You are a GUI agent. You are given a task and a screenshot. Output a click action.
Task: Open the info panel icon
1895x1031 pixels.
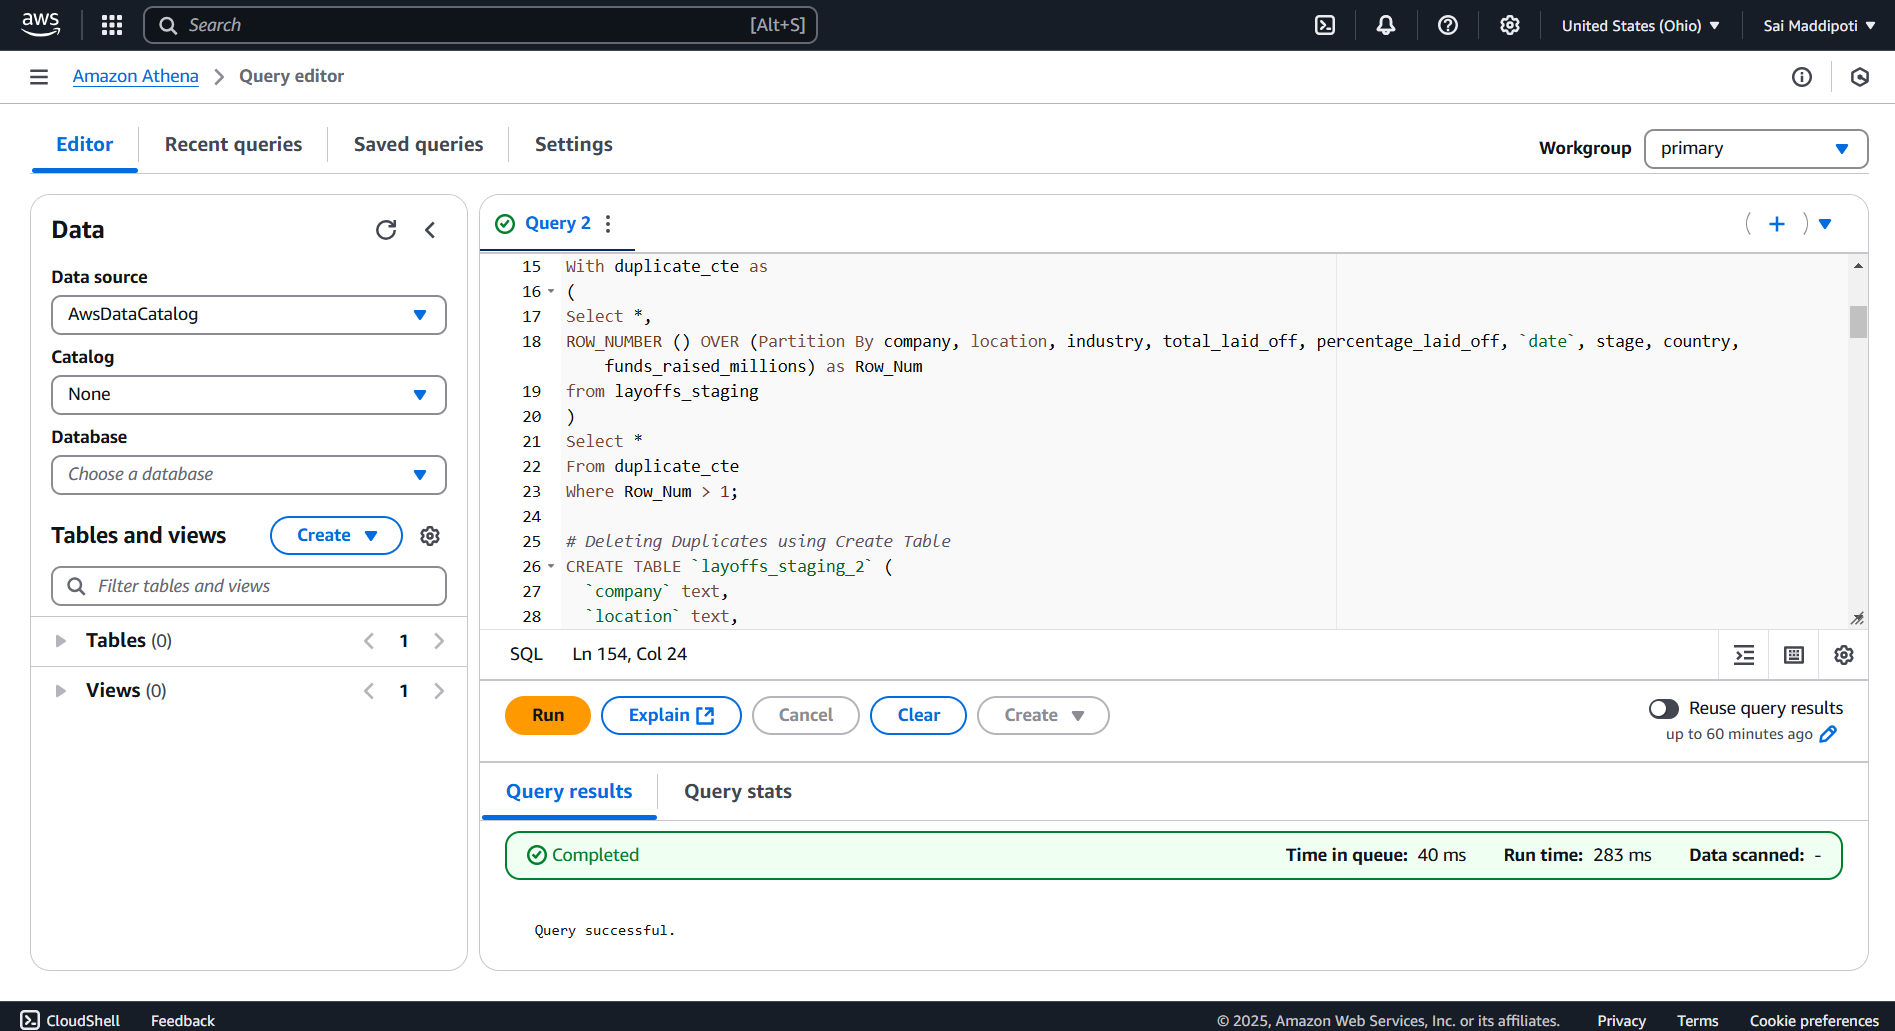[x=1802, y=77]
